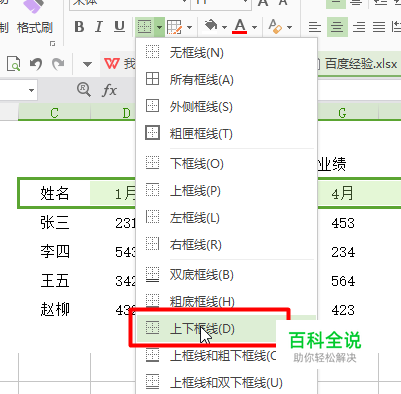Image resolution: width=401 pixels, height=394 pixels.
Task: Open the borders dropdown arrow
Action: 159,27
